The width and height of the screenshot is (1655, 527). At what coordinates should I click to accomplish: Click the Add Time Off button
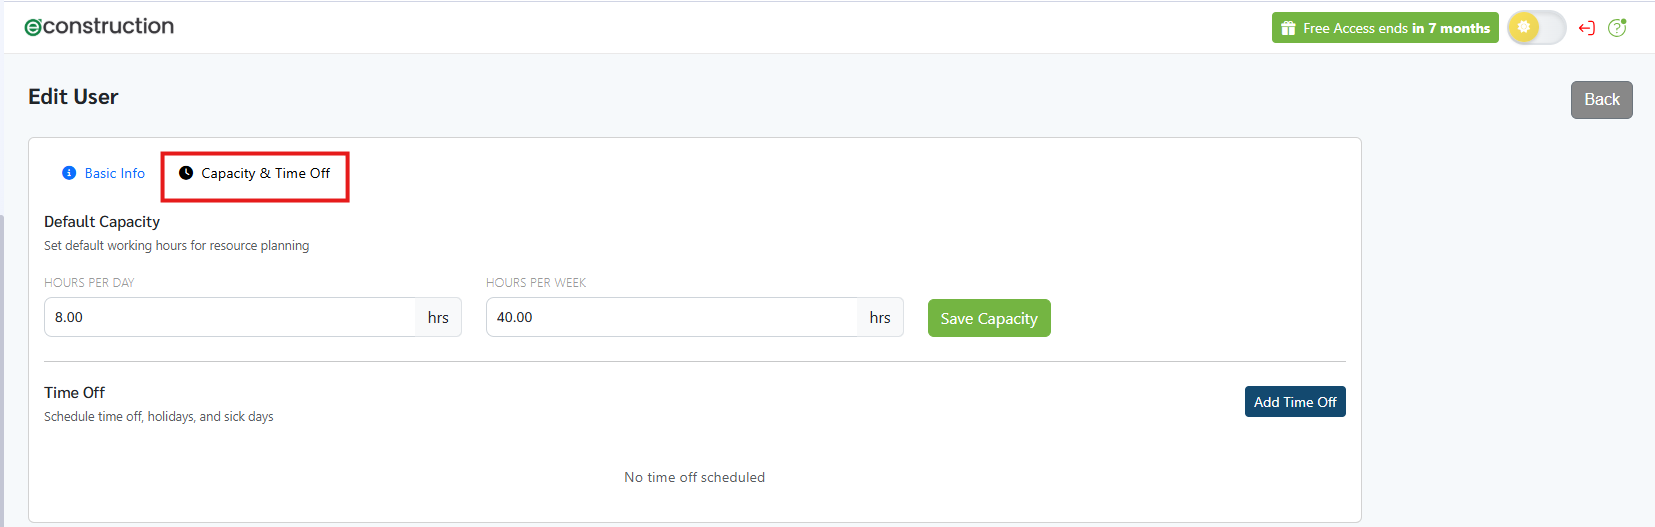click(1294, 402)
